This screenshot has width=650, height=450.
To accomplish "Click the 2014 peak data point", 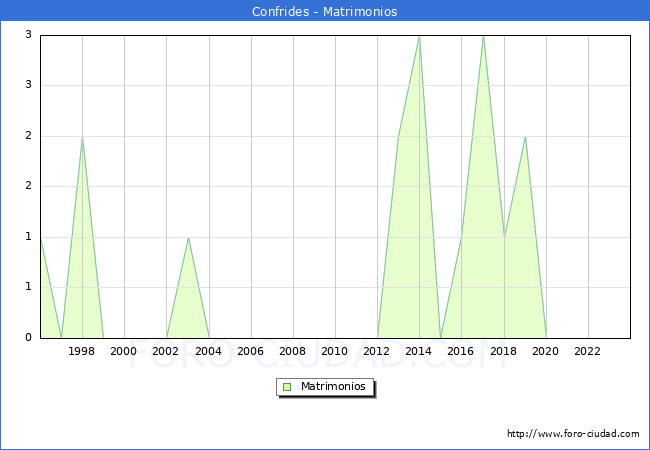I will pyautogui.click(x=420, y=36).
